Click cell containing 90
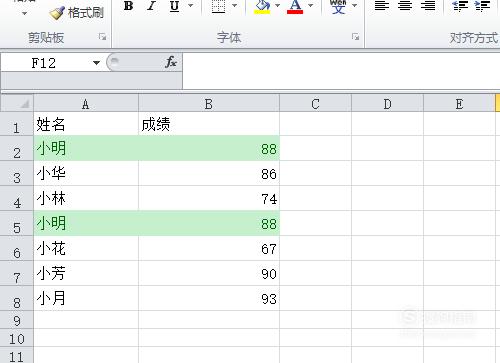 pos(209,273)
